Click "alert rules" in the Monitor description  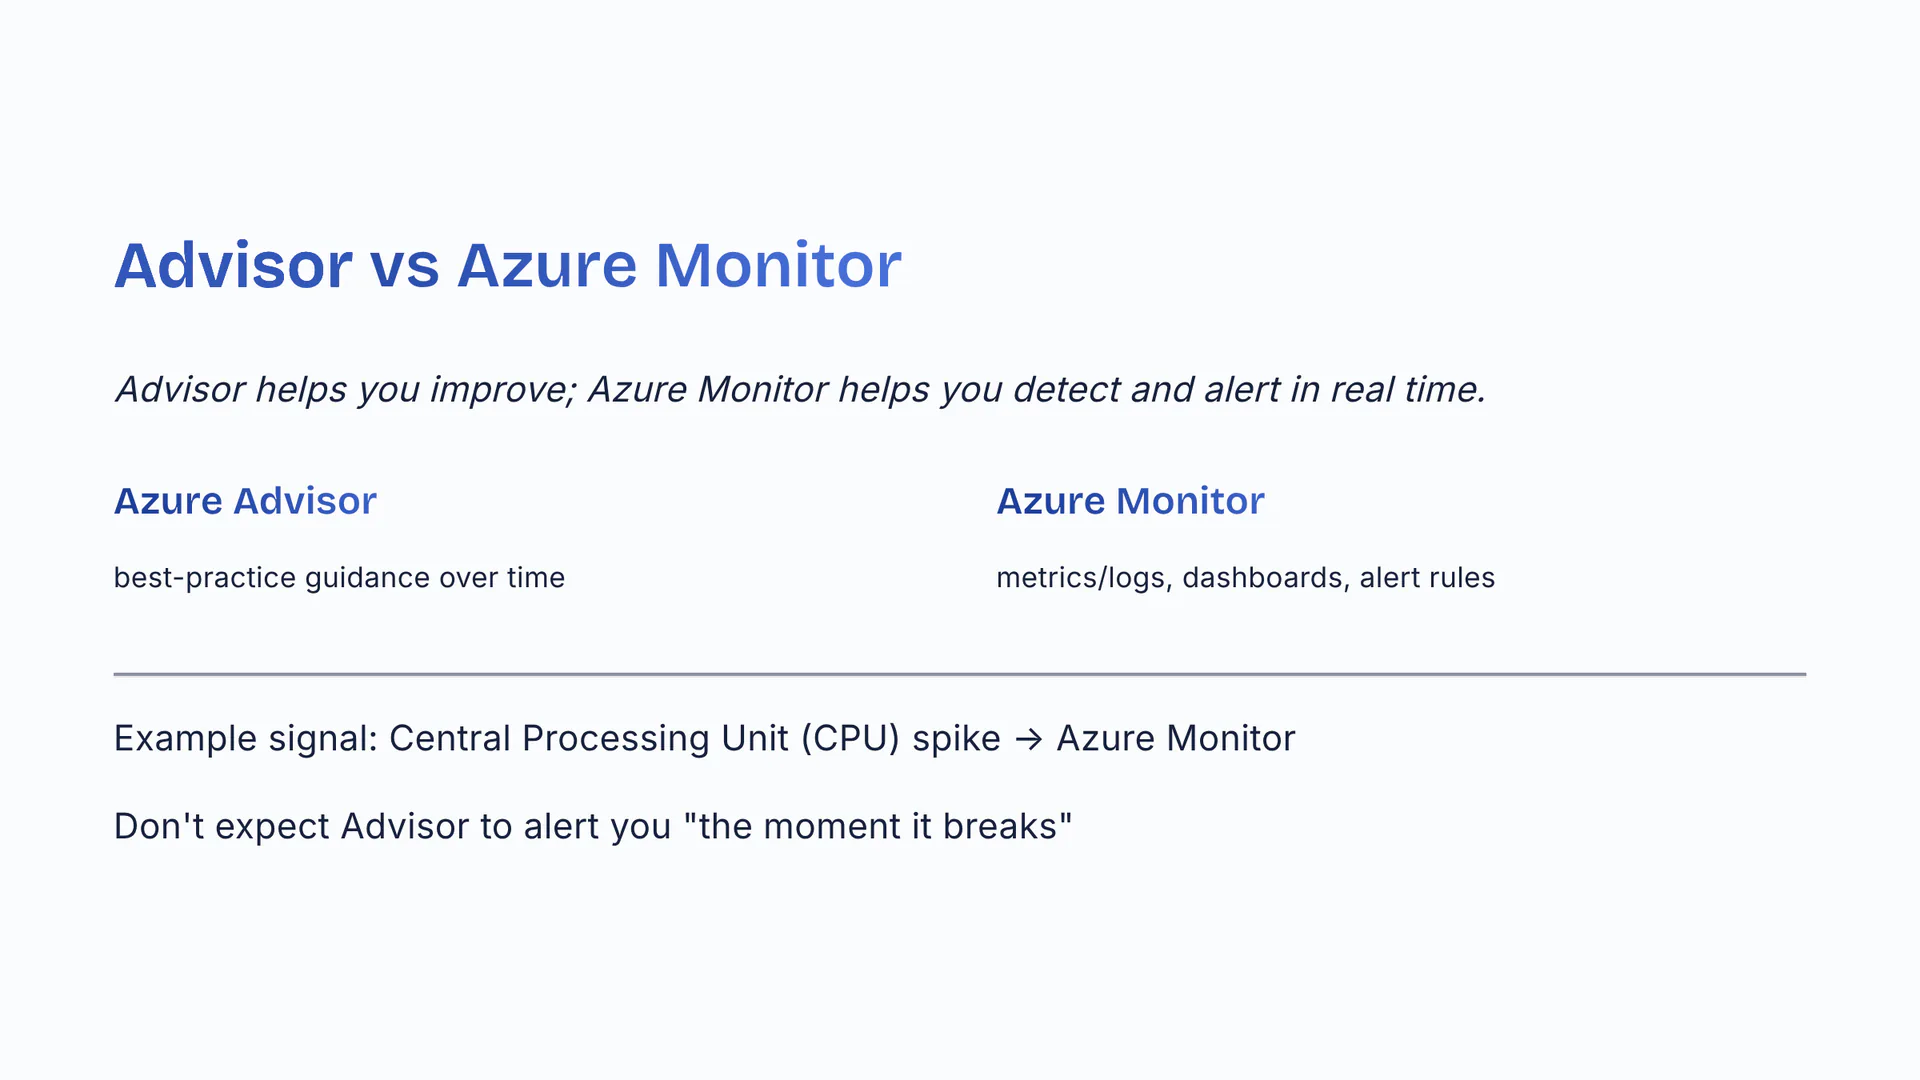(1427, 578)
